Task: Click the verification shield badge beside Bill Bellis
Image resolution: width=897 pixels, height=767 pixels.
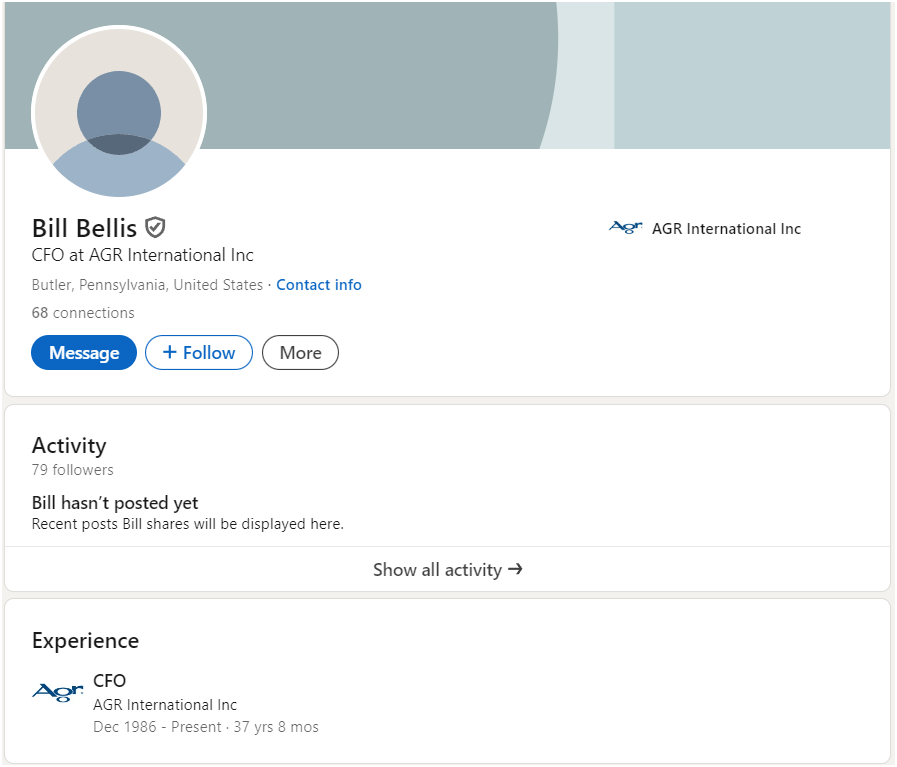Action: (155, 227)
